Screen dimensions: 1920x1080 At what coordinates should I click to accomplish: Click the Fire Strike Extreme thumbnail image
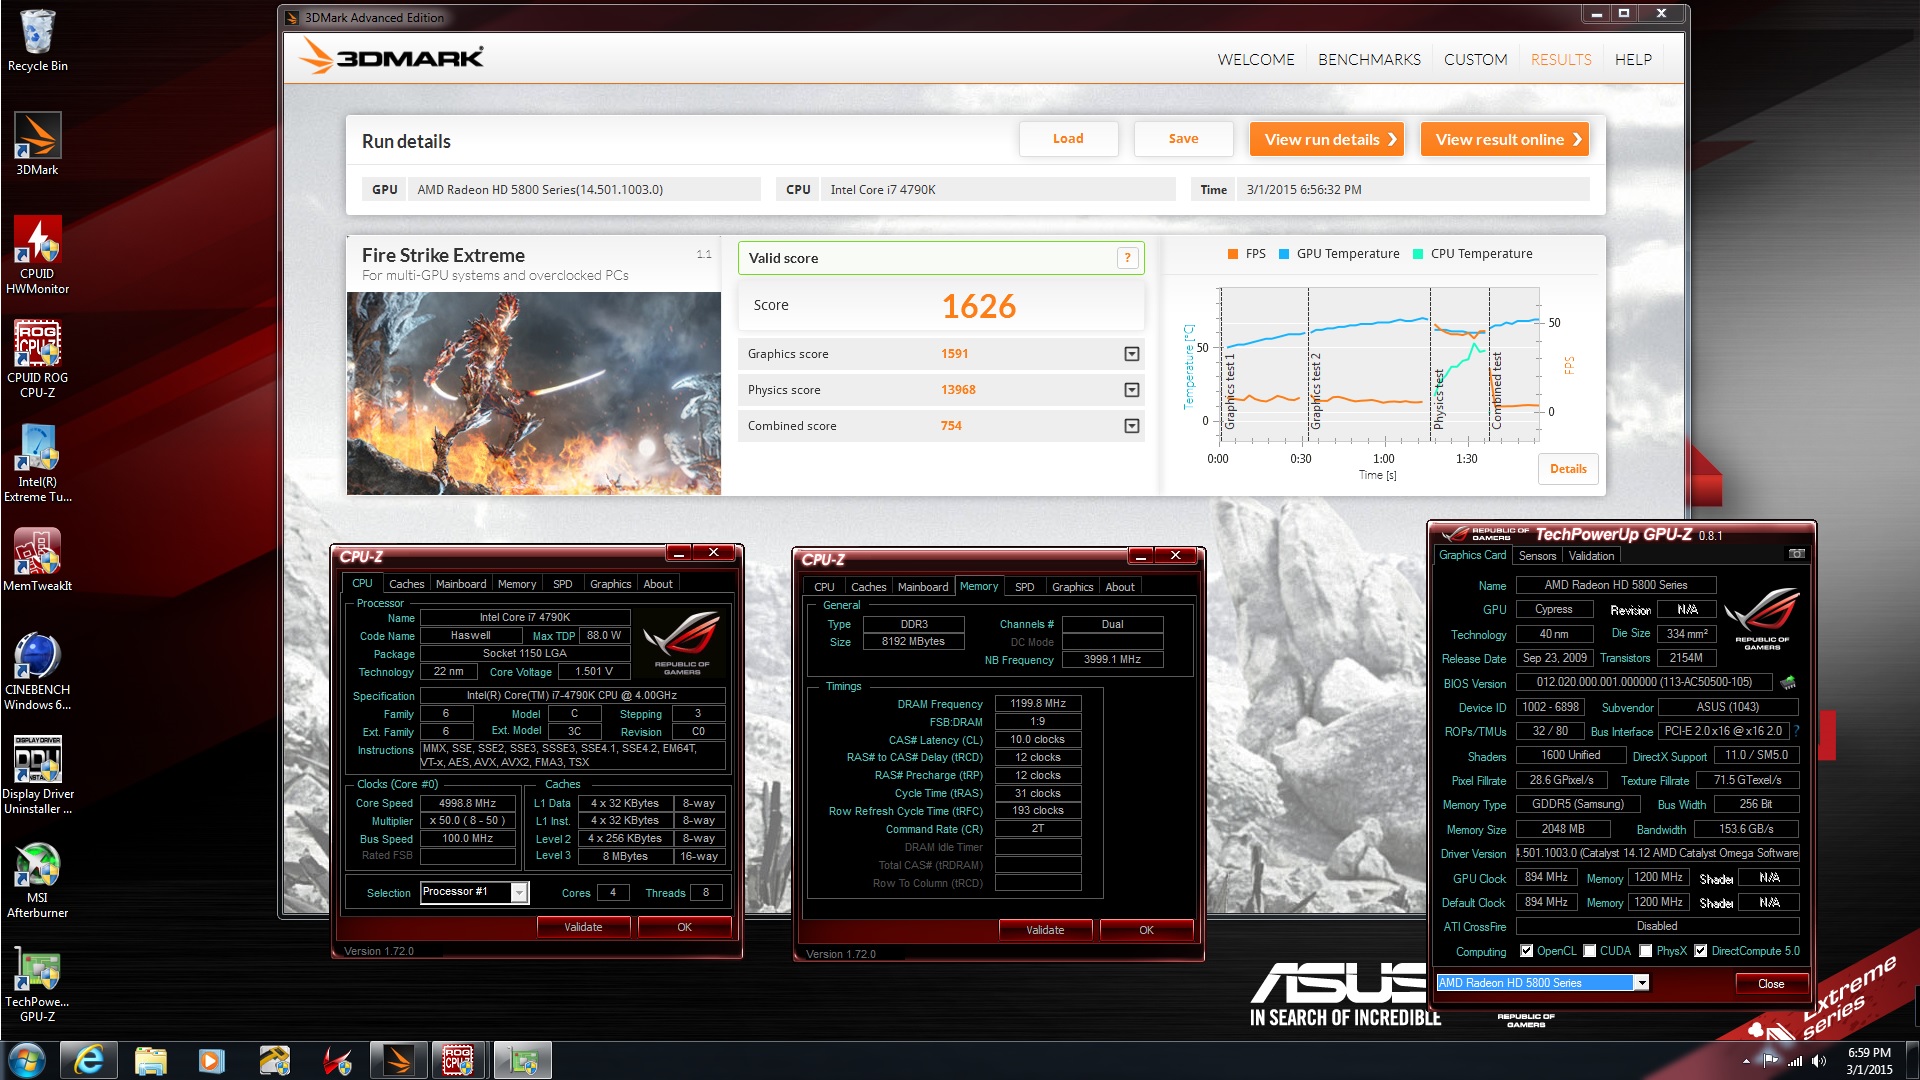pos(534,393)
